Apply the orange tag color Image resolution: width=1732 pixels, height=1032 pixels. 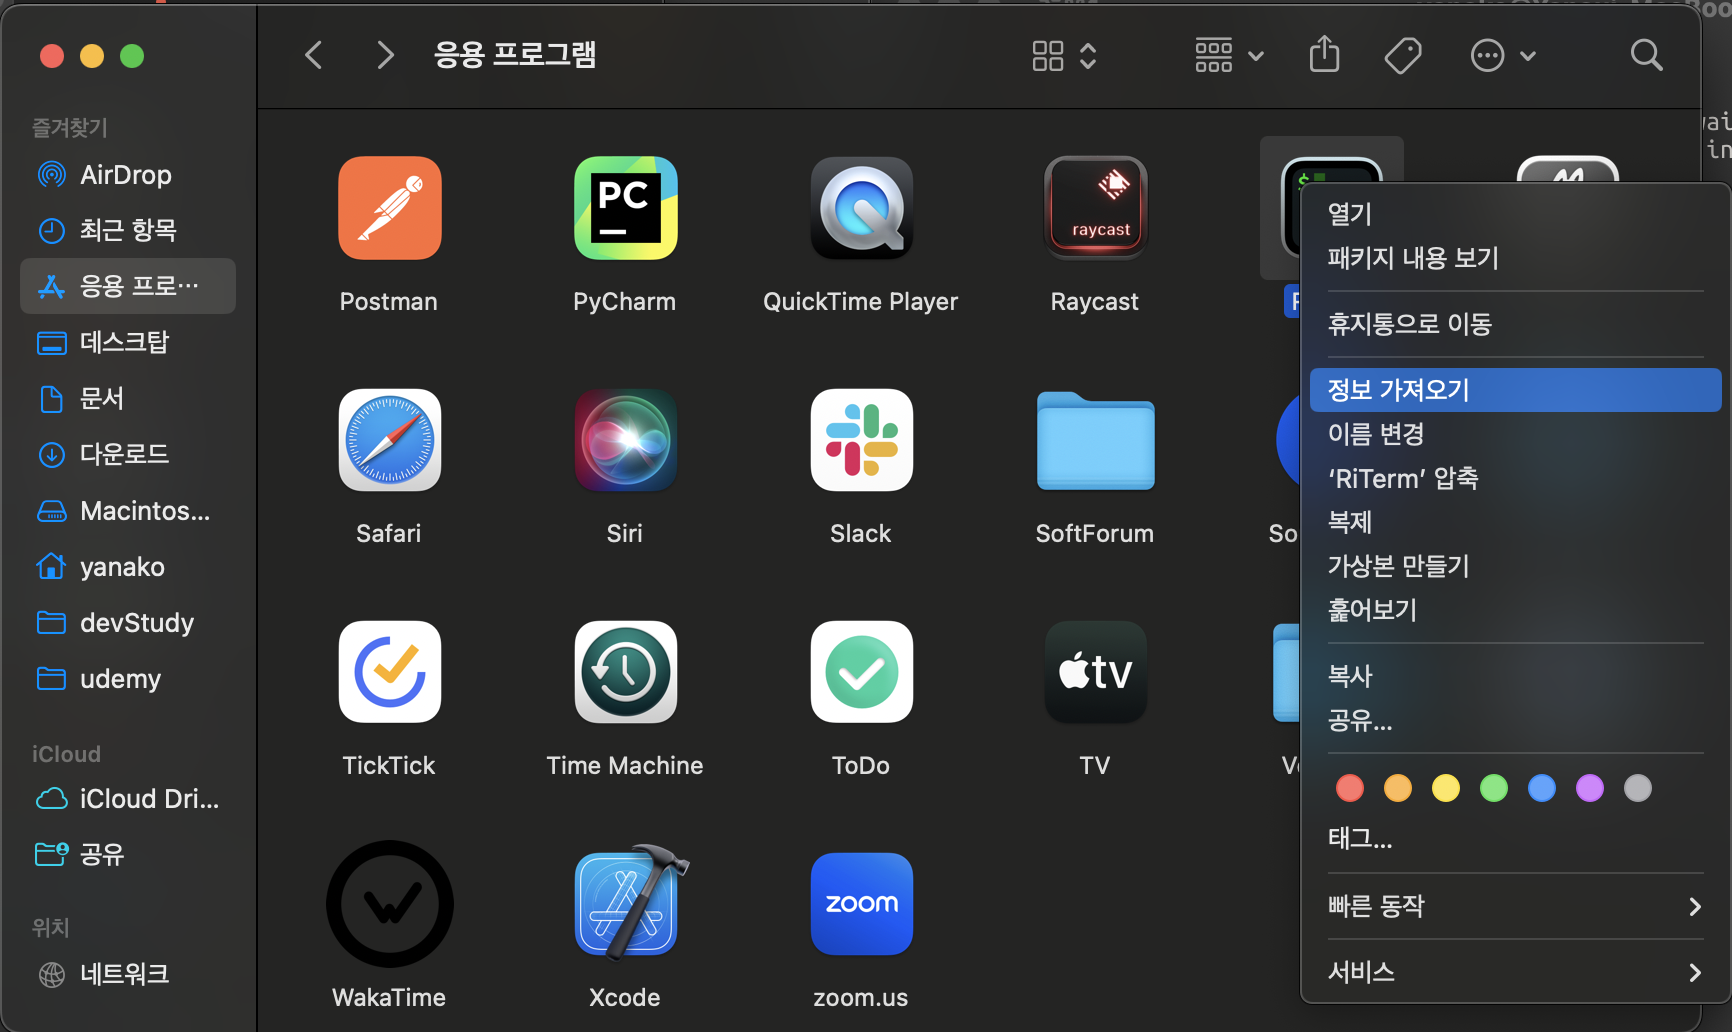pyautogui.click(x=1398, y=788)
